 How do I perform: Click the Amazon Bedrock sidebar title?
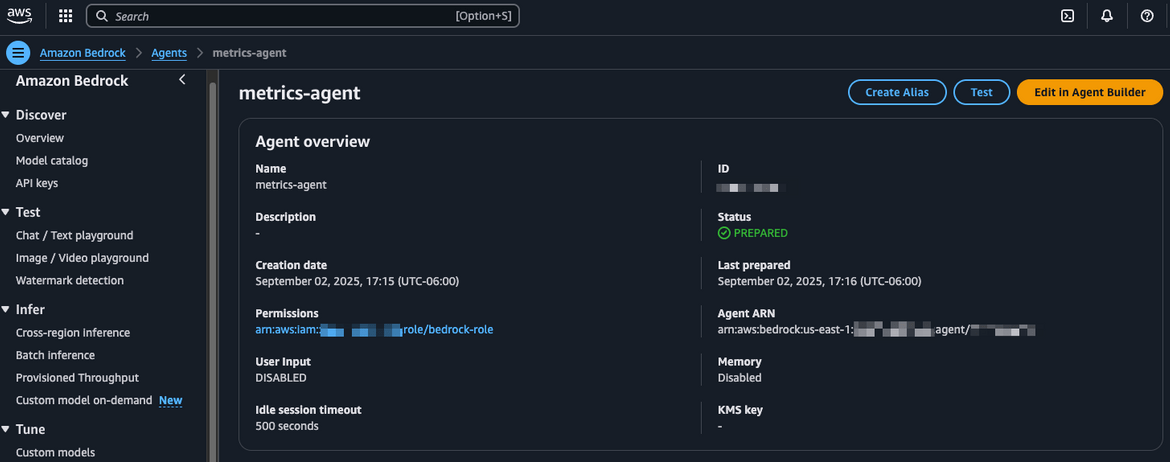pyautogui.click(x=72, y=81)
